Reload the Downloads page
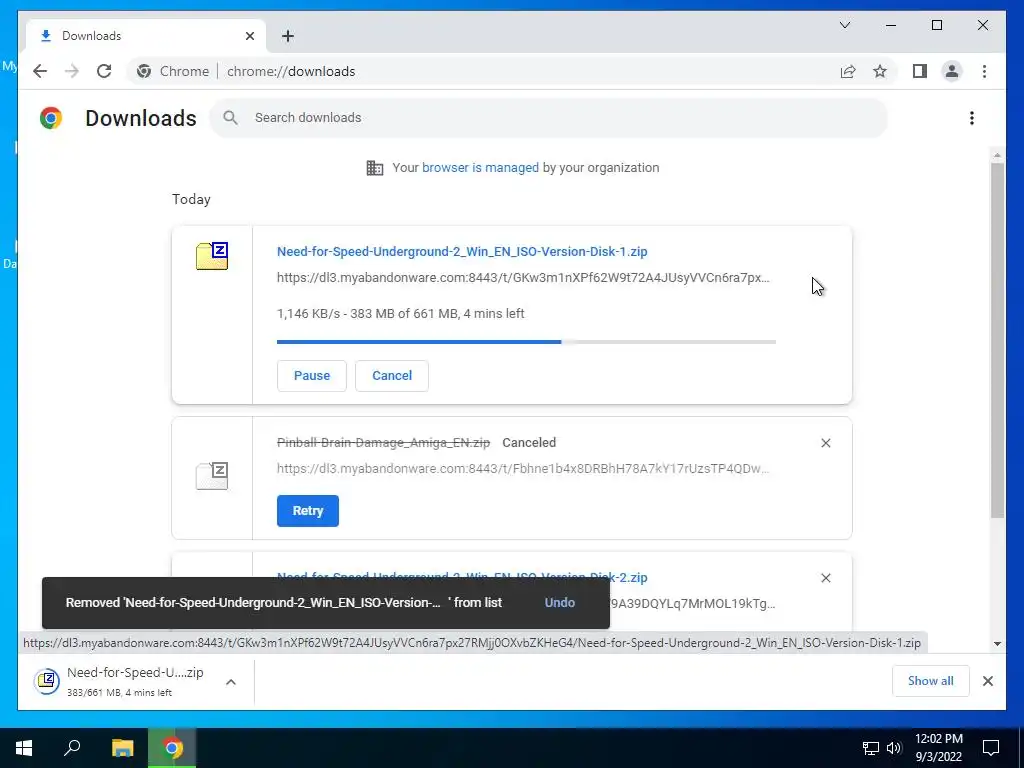Viewport: 1024px width, 768px height. pos(104,71)
